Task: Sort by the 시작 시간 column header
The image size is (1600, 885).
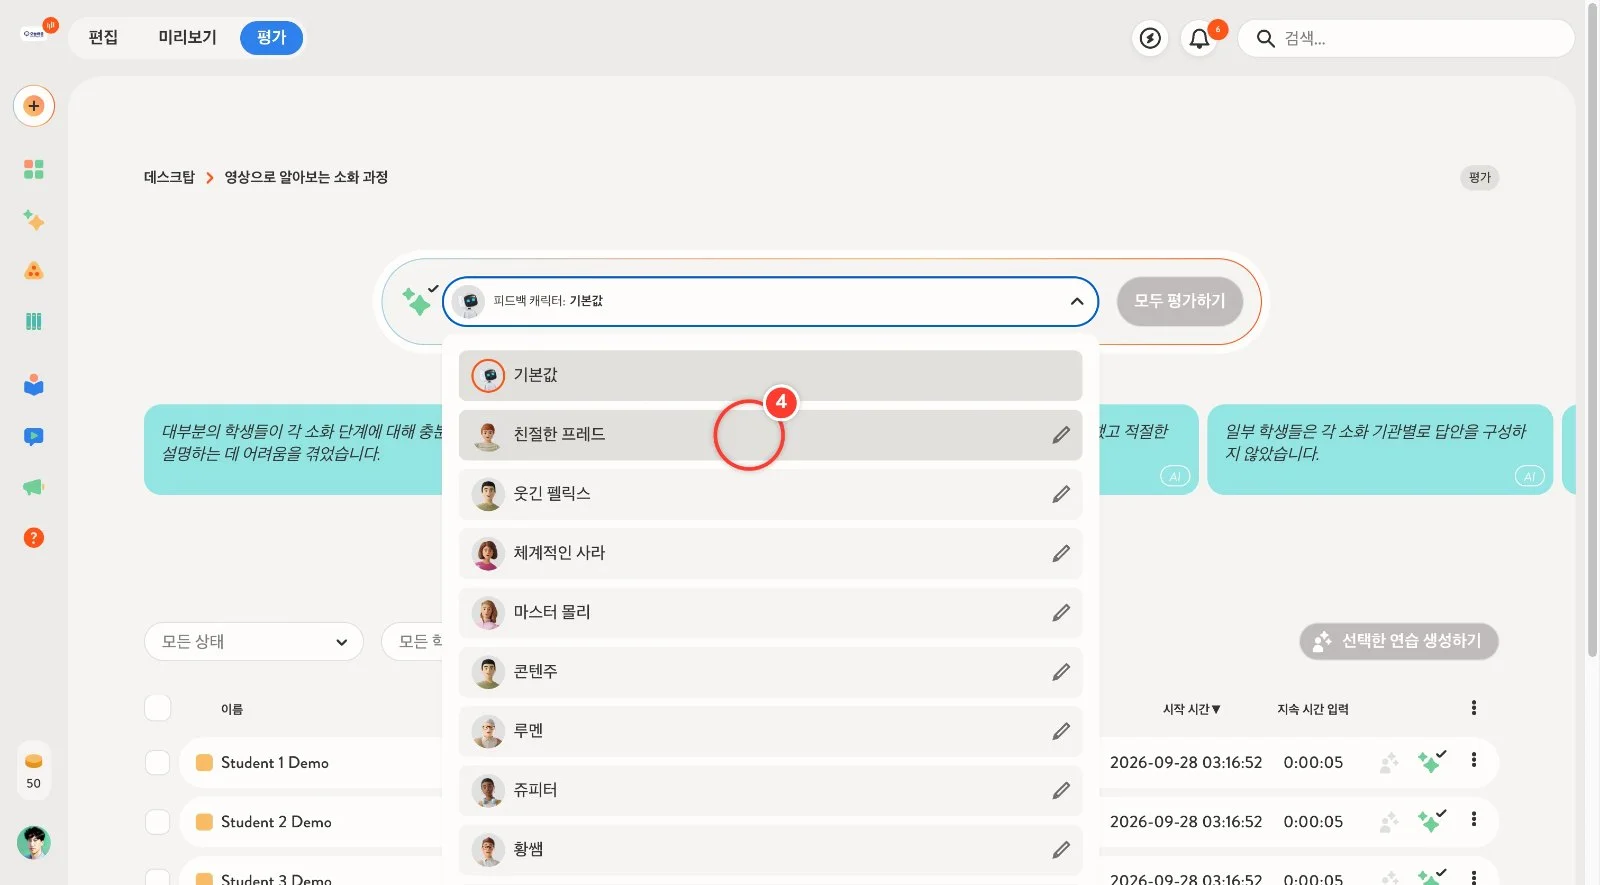Action: pos(1192,709)
